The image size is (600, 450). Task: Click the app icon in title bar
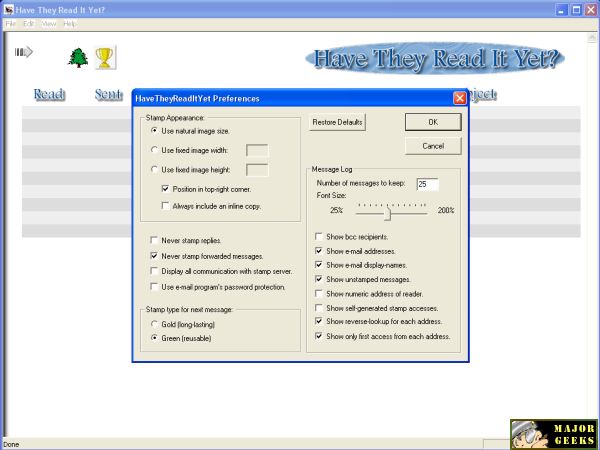(8, 10)
